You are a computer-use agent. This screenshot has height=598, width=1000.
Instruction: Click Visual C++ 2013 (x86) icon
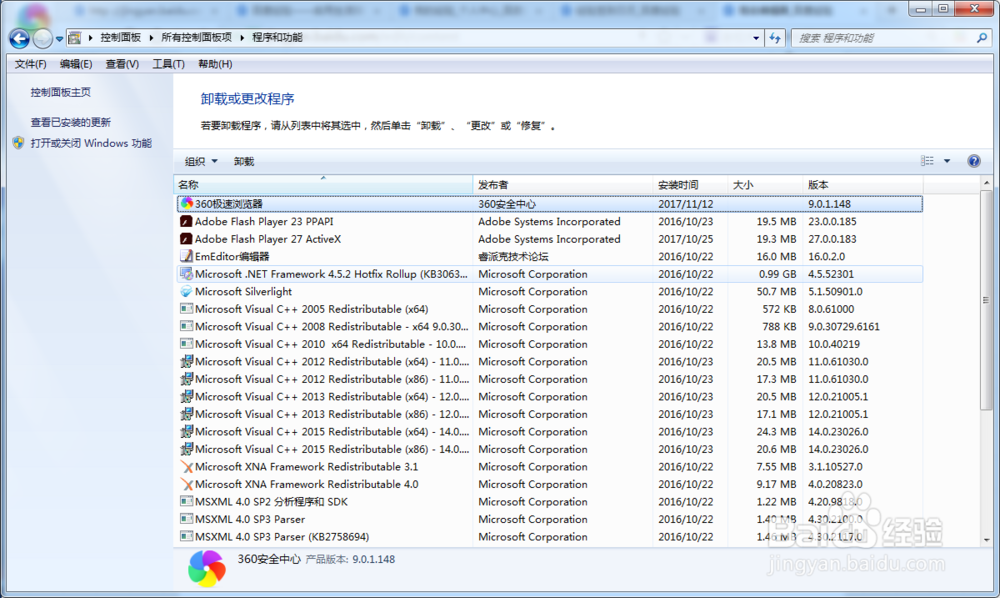pyautogui.click(x=186, y=414)
